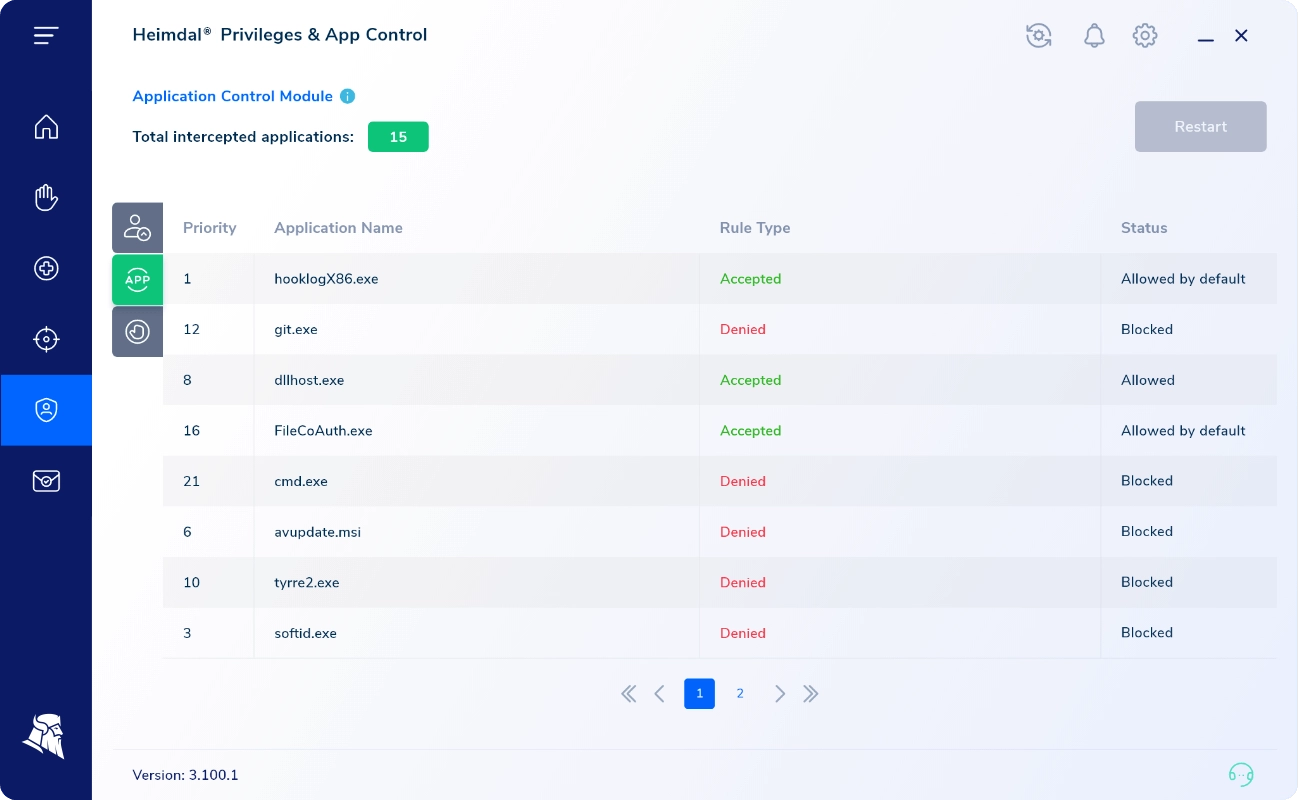Open the support headset icon

click(1241, 775)
